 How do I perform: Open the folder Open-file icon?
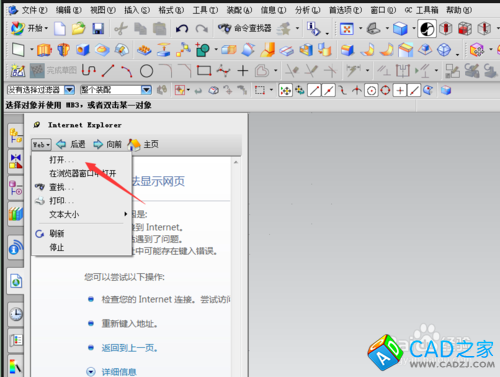click(79, 29)
